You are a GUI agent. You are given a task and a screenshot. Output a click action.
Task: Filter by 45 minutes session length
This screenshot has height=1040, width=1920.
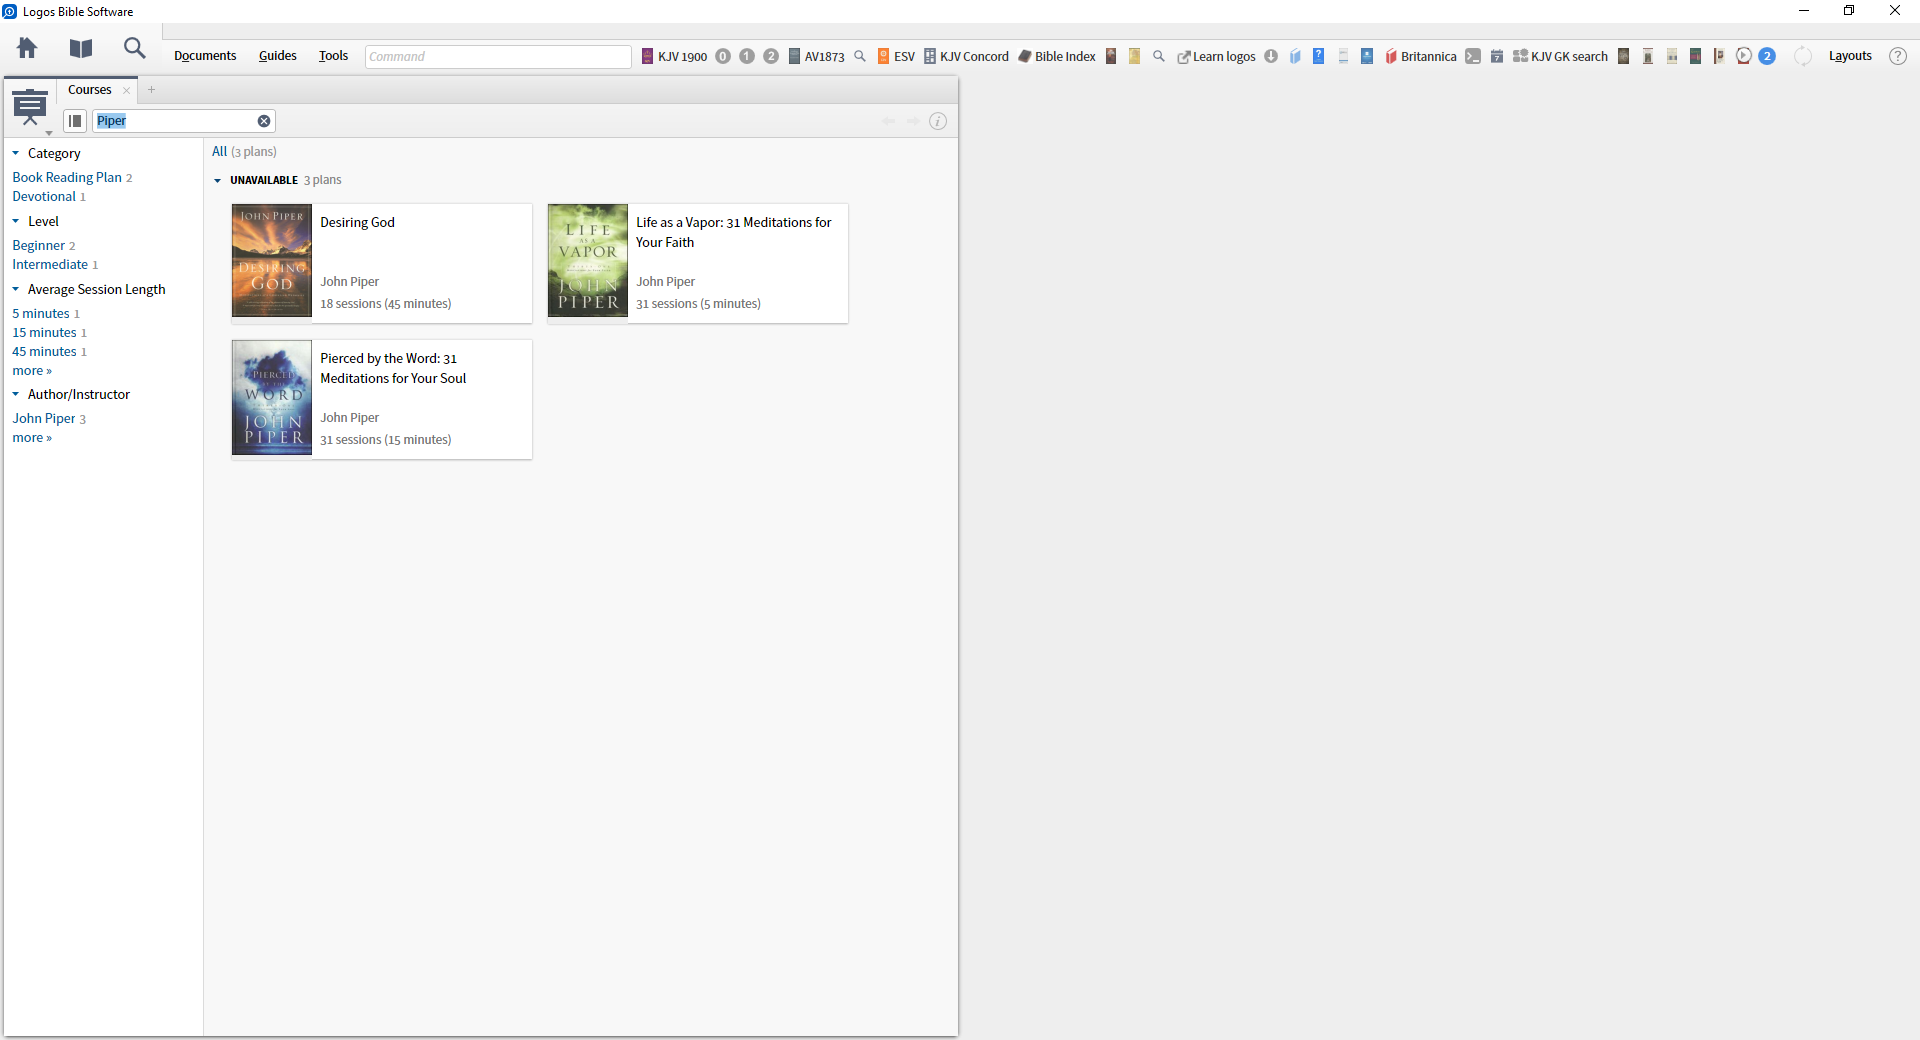point(44,352)
